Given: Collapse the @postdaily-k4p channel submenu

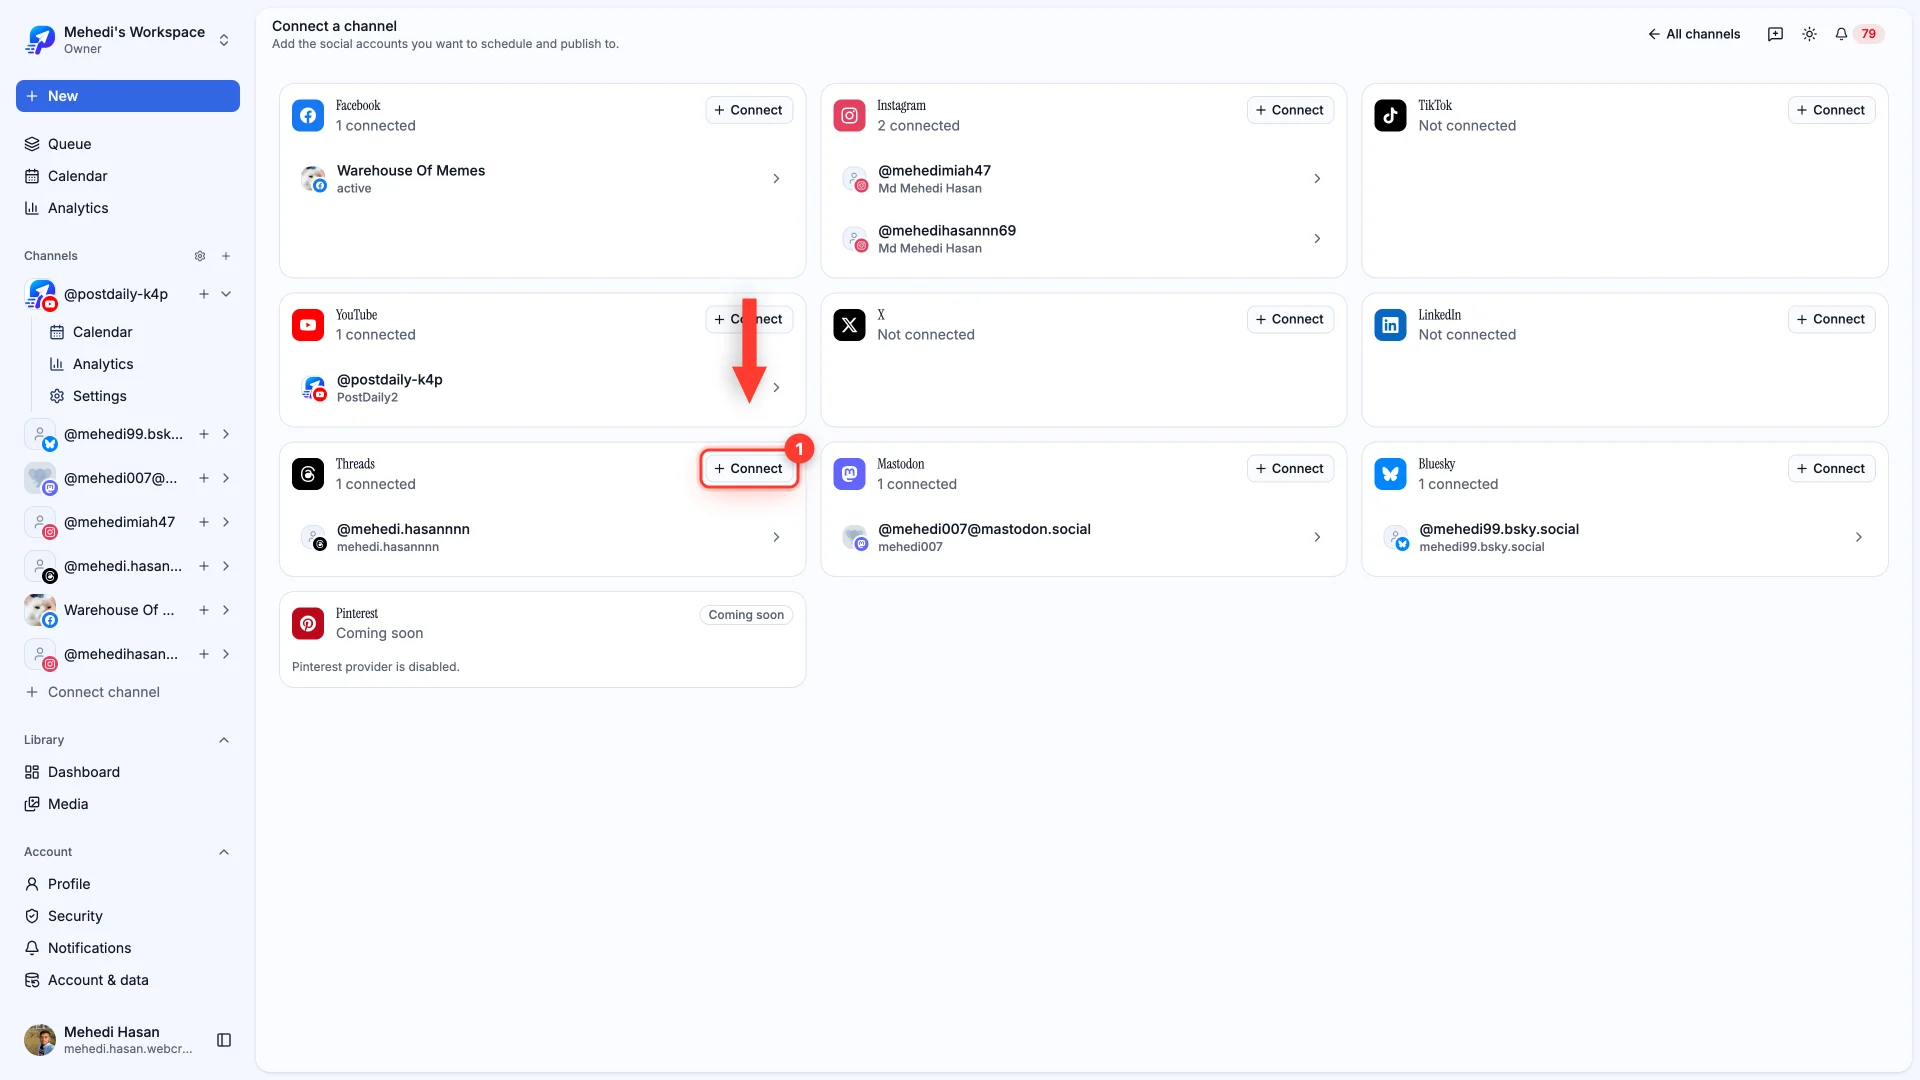Looking at the screenshot, I should pos(226,294).
